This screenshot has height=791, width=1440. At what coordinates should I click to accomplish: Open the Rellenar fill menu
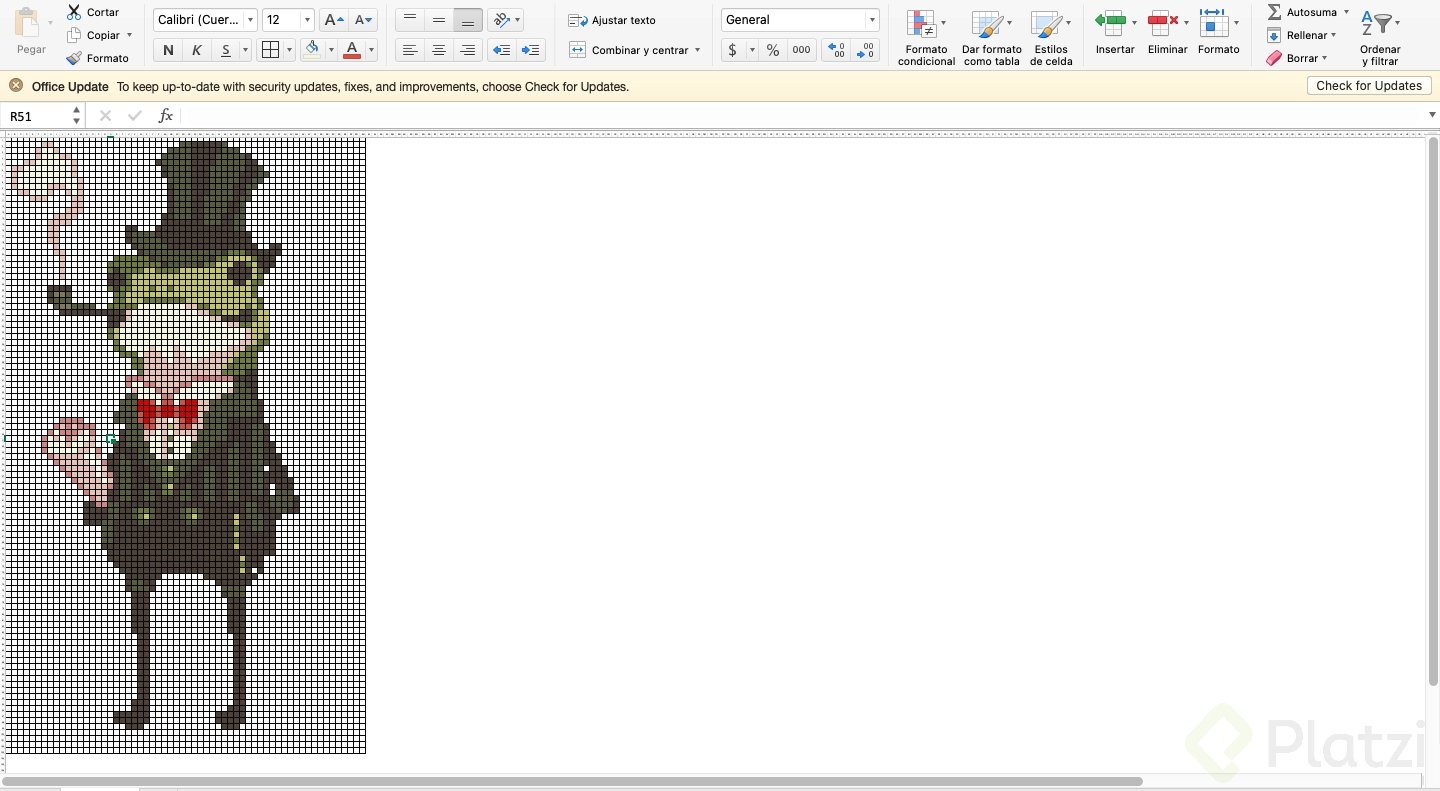pyautogui.click(x=1301, y=35)
